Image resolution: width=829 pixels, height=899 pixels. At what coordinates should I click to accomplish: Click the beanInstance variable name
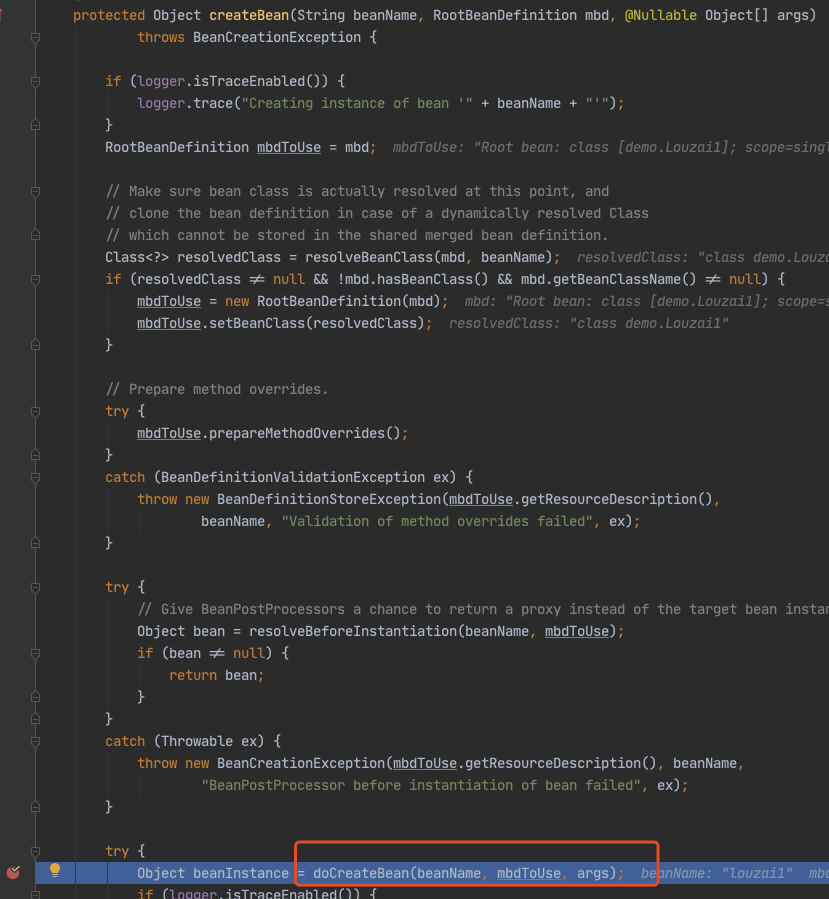pyautogui.click(x=241, y=873)
